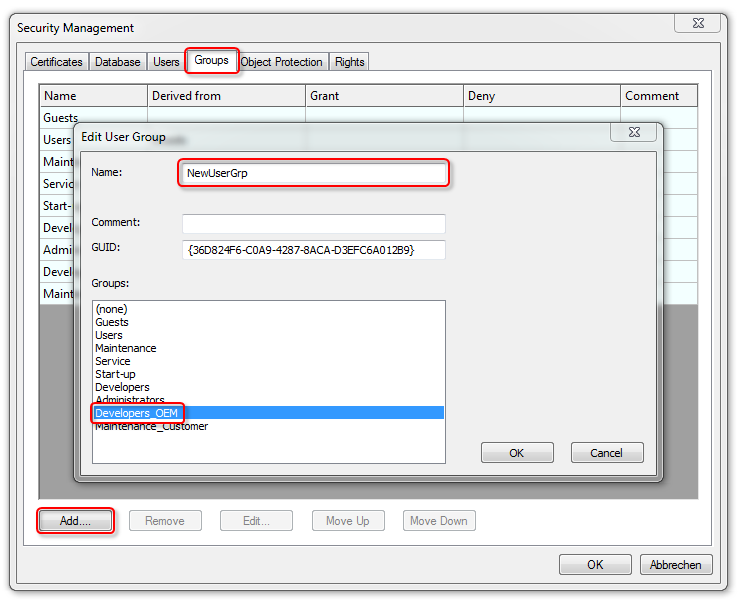Viewport: 739px width, 603px height.
Task: Click the Add... button
Action: [x=75, y=520]
